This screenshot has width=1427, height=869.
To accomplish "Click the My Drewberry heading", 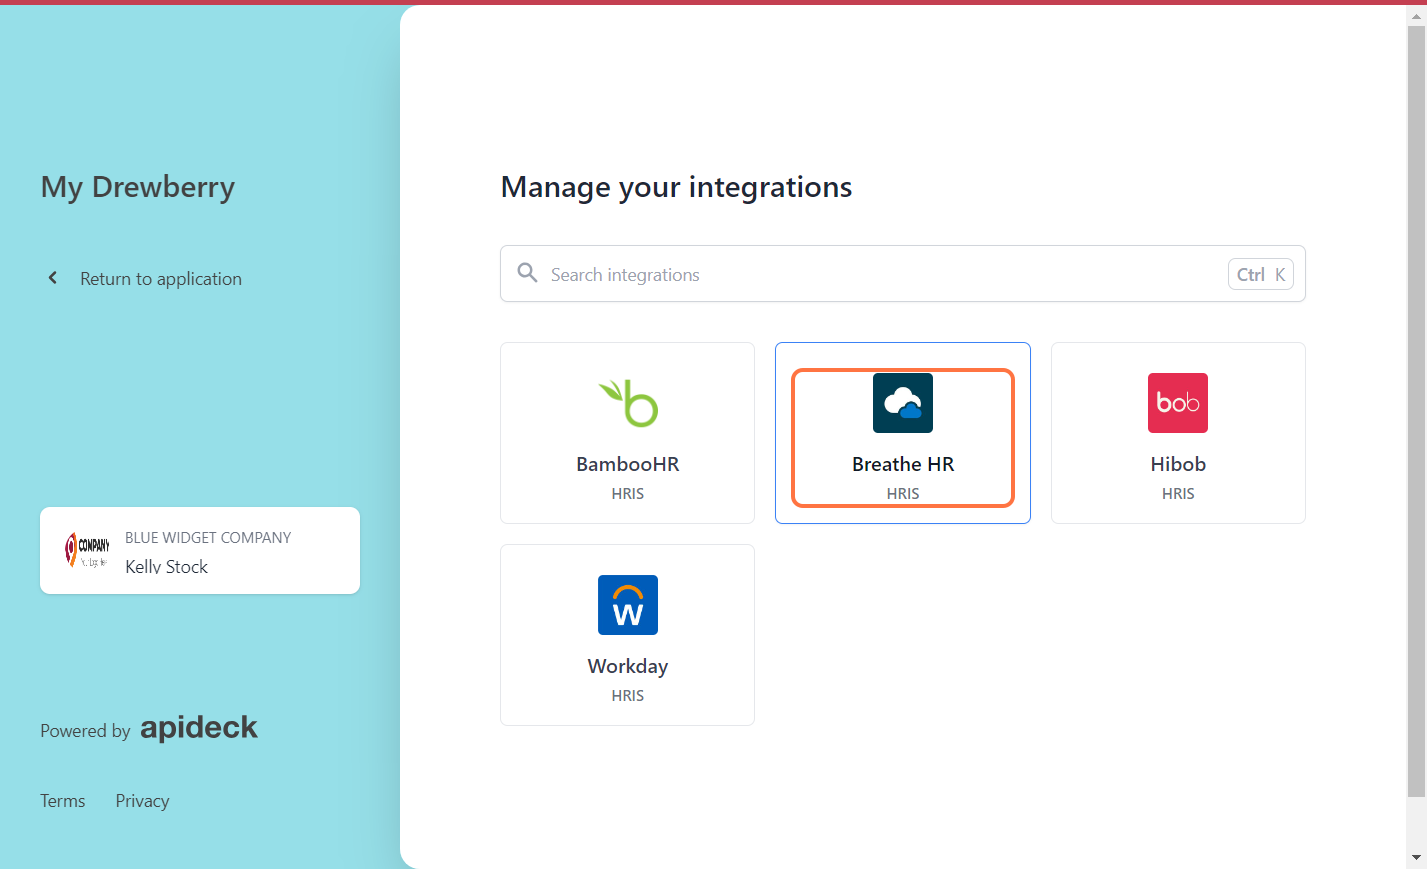I will click(x=138, y=187).
